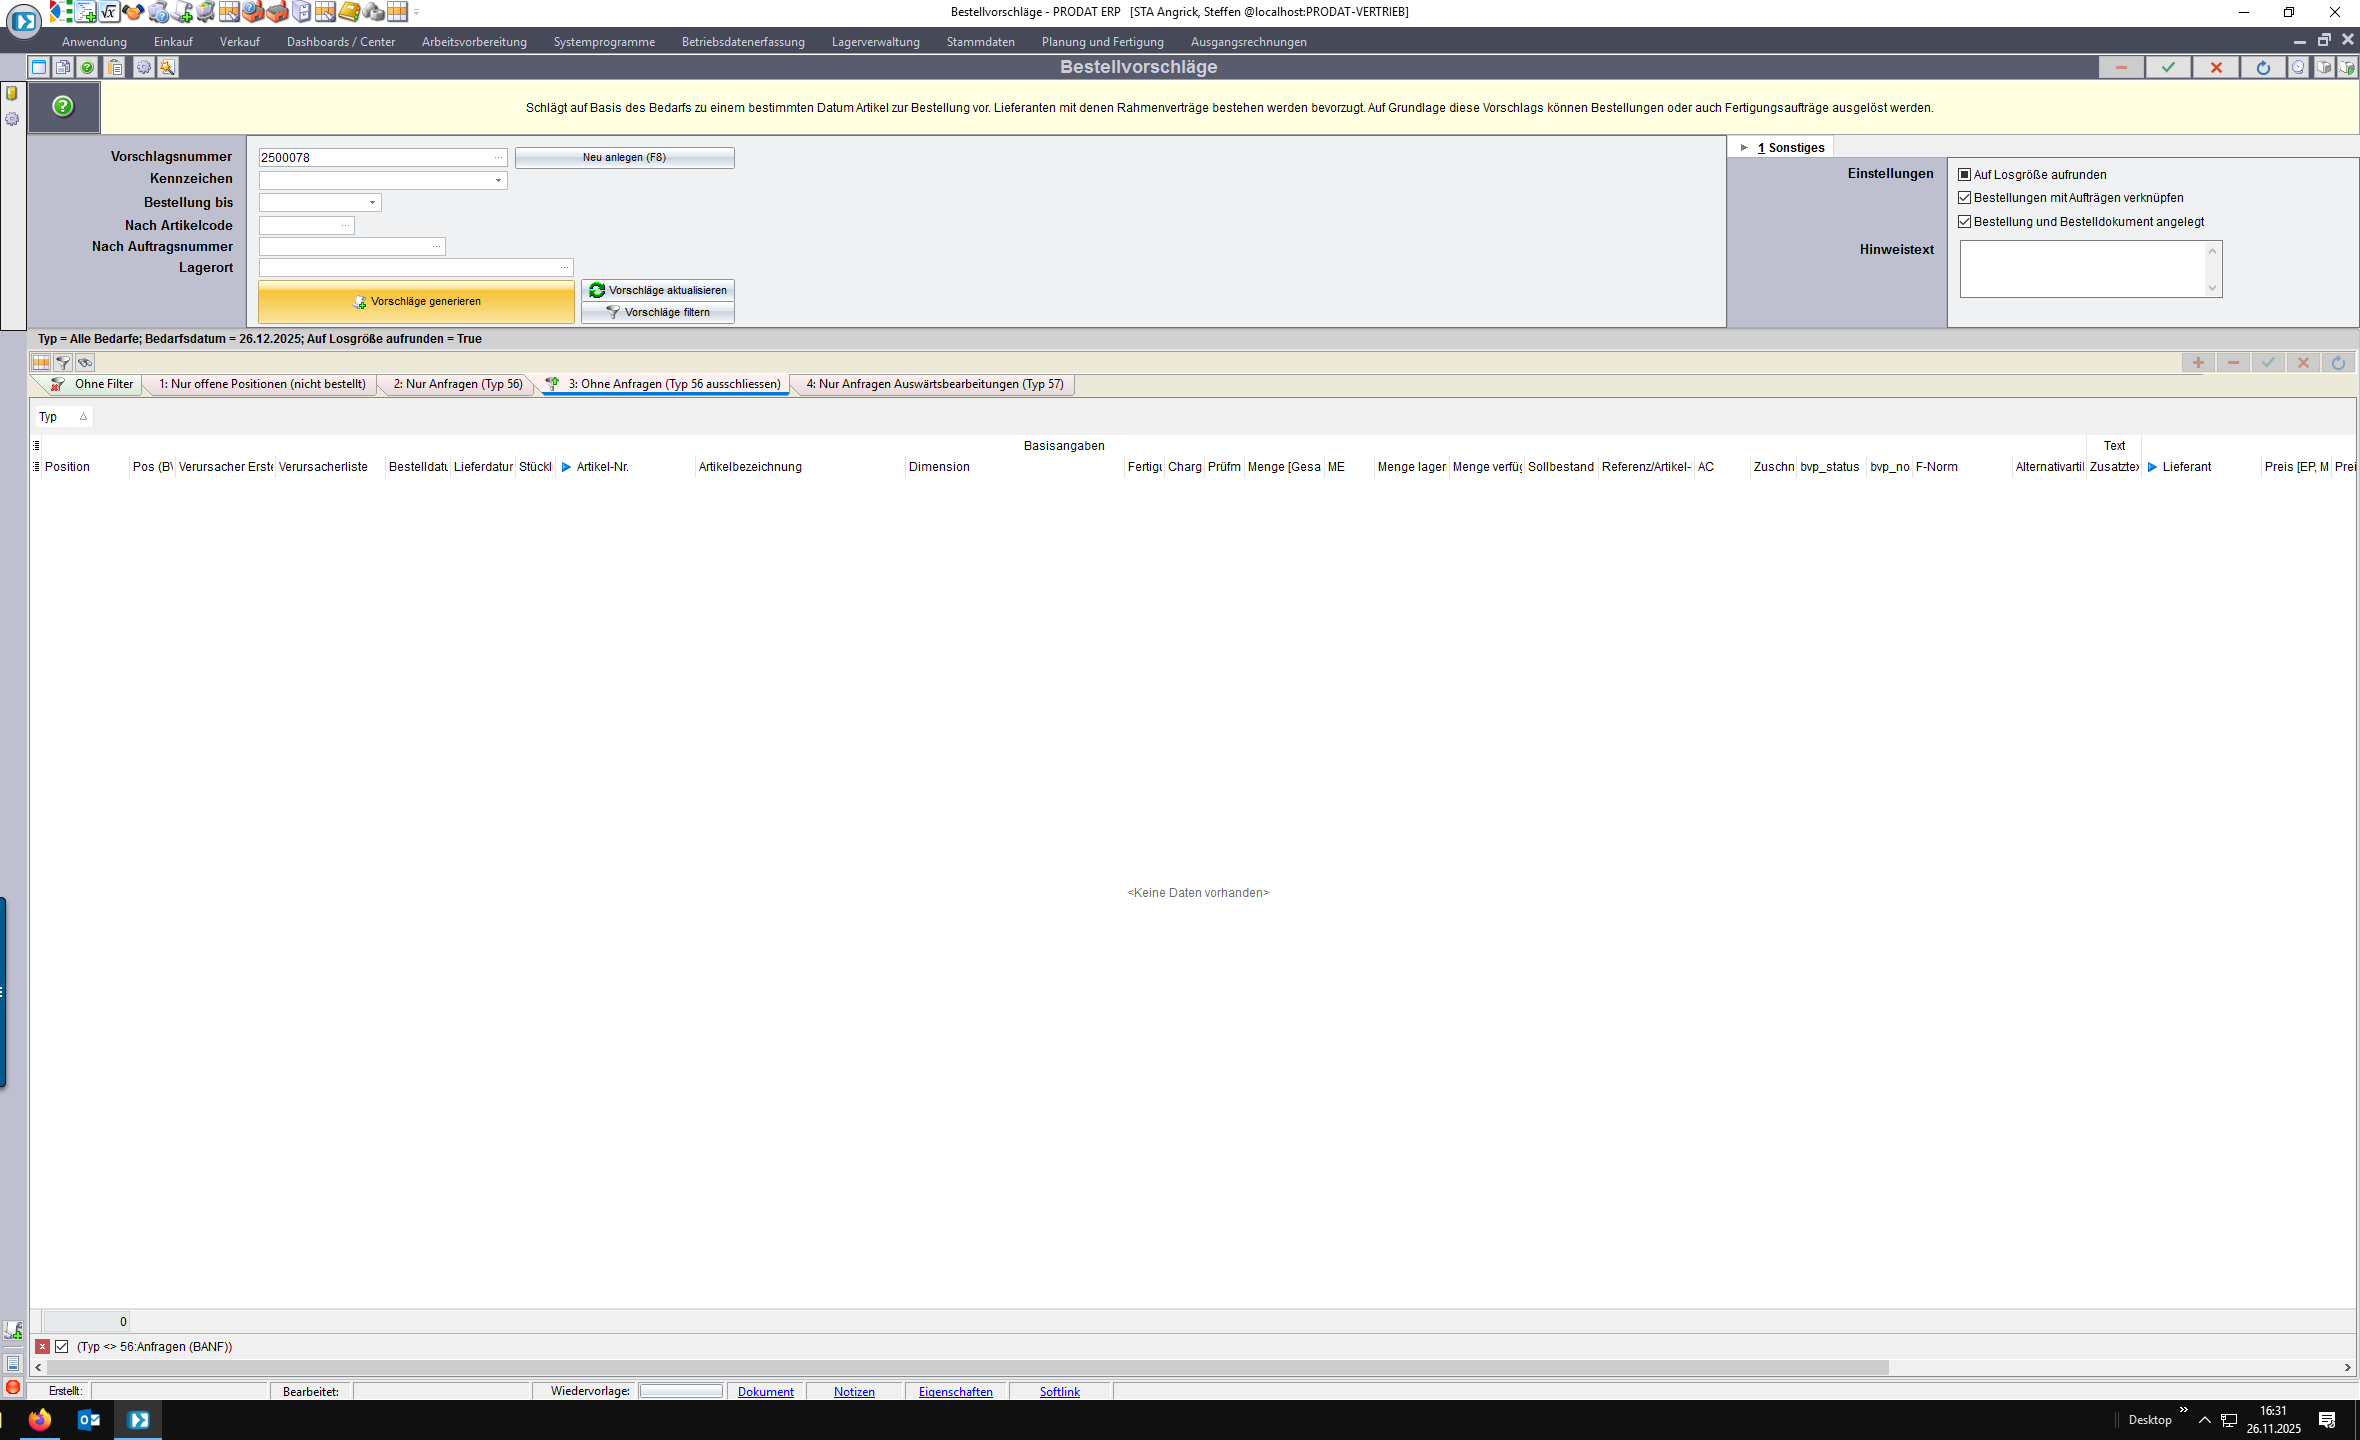Click the clipboard paste icon in form toolbar

[x=115, y=67]
